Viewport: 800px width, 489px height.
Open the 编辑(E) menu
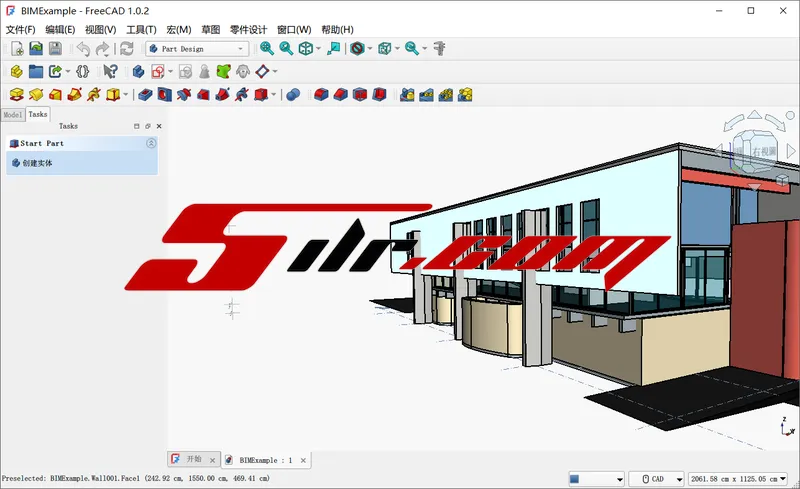[x=60, y=30]
